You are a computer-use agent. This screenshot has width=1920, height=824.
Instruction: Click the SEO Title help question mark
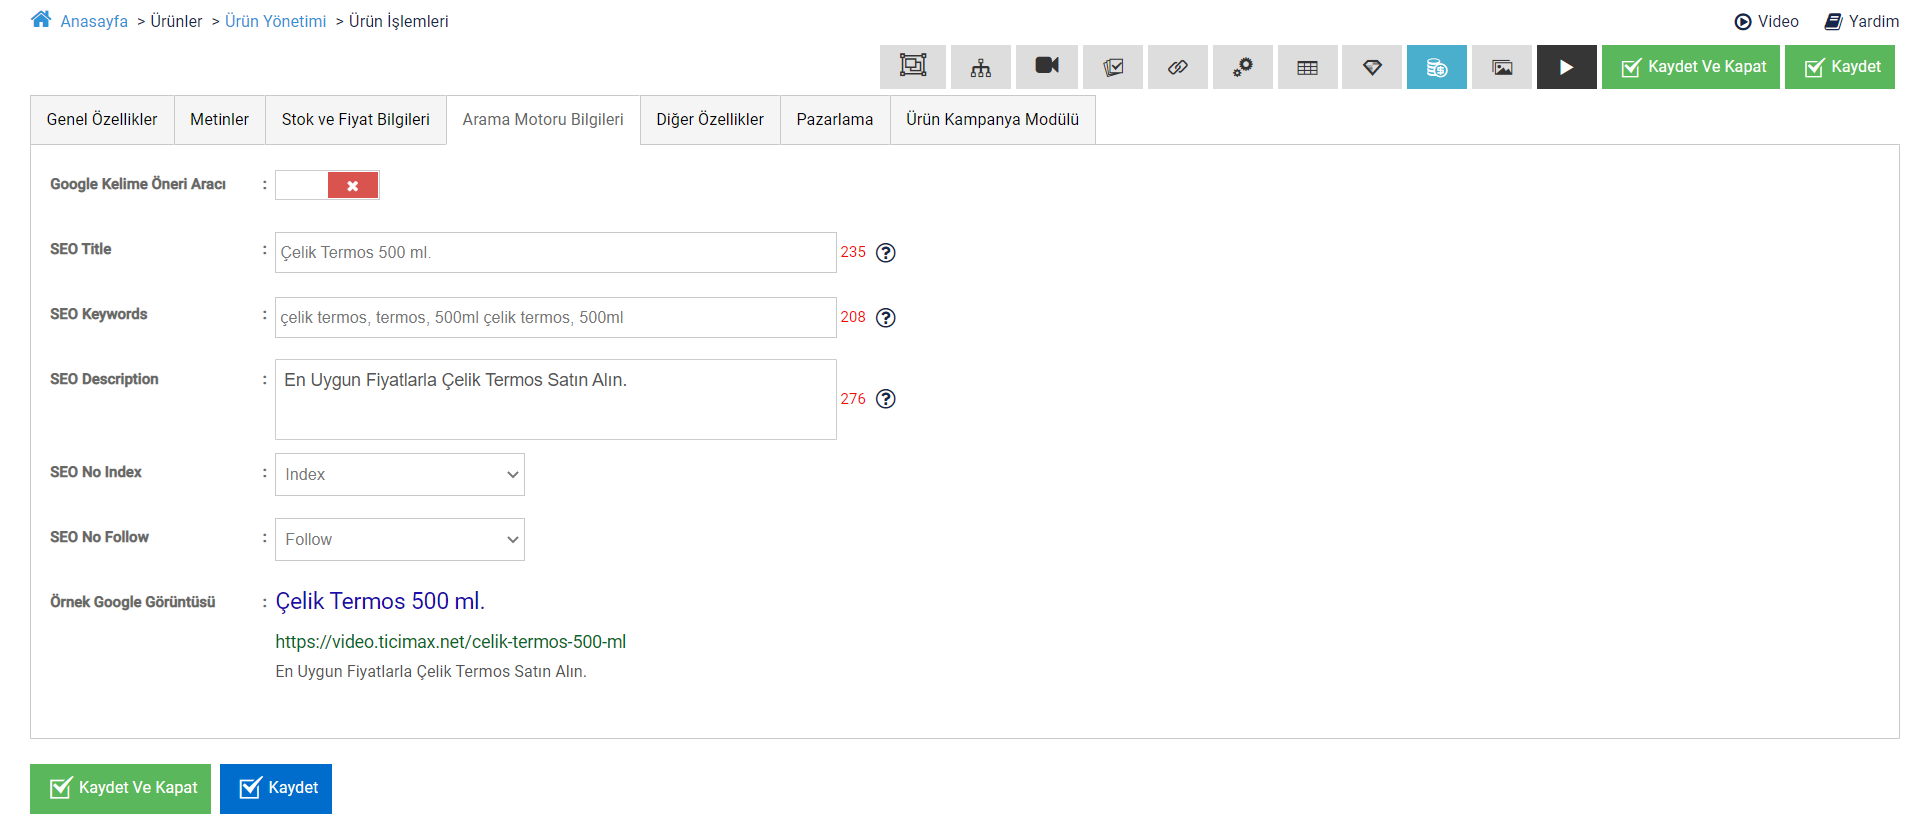click(885, 253)
